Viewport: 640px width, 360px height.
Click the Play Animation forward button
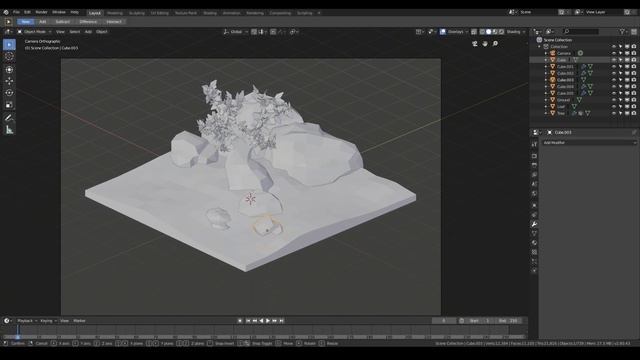(268, 321)
